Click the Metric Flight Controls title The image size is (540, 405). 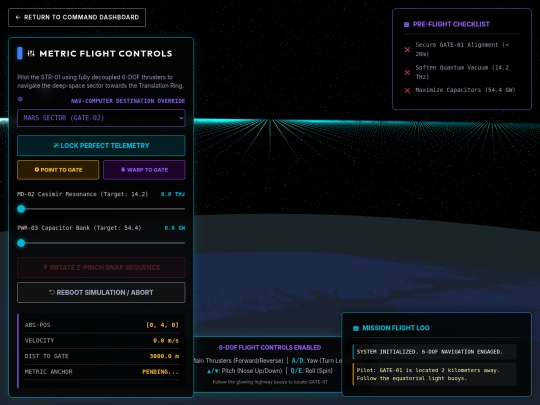[106, 53]
